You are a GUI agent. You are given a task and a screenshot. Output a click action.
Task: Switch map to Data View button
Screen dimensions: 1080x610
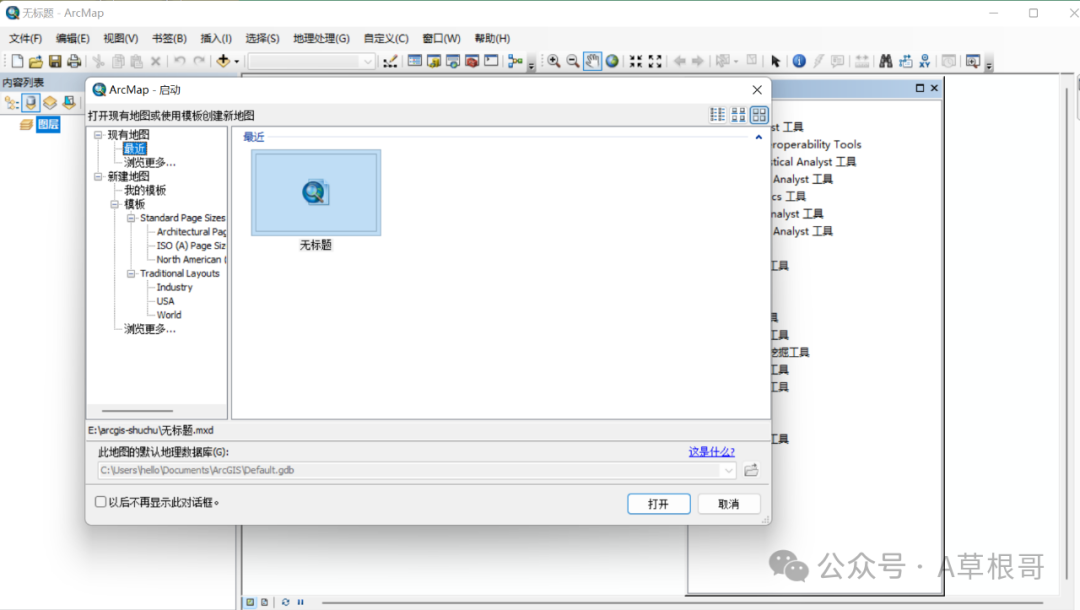[250, 602]
